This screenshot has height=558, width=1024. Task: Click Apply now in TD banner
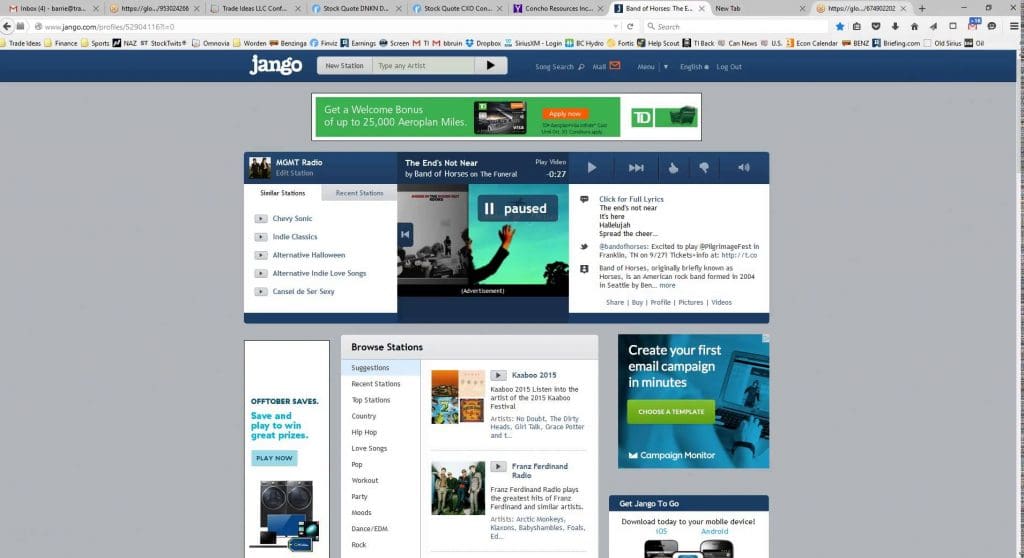pyautogui.click(x=565, y=114)
